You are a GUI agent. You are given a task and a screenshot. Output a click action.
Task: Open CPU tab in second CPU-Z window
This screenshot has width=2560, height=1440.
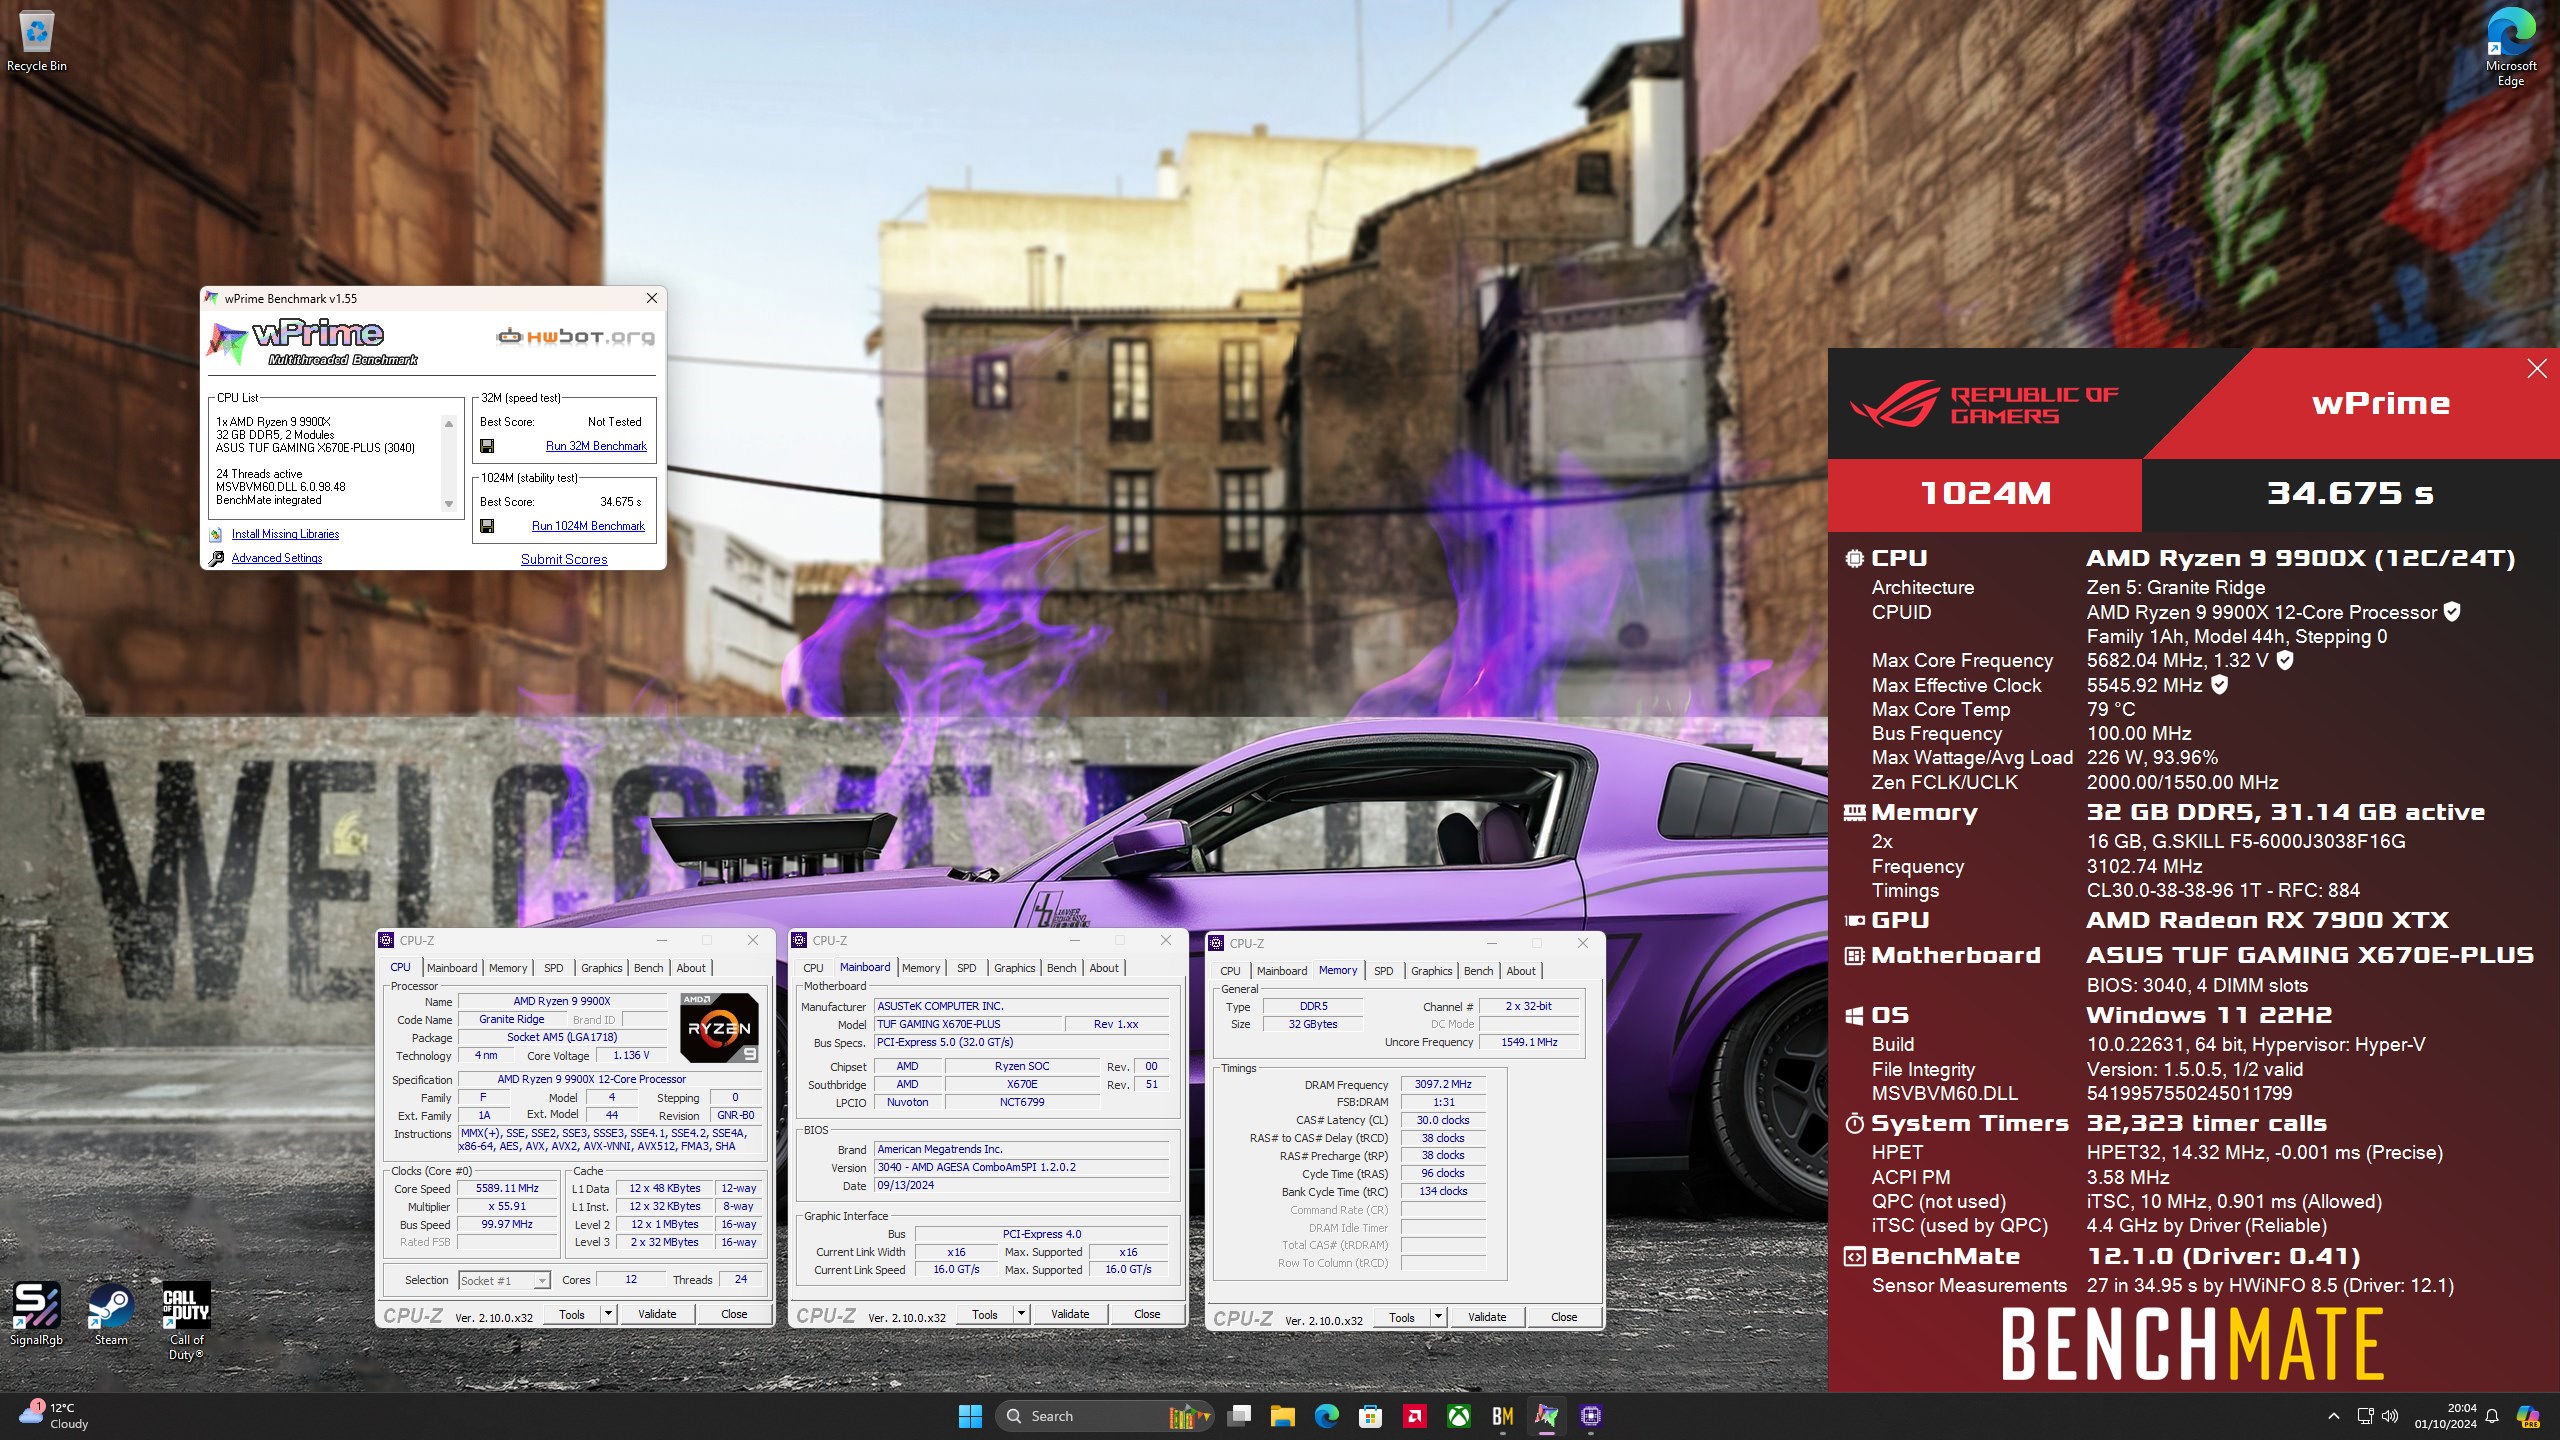814,968
